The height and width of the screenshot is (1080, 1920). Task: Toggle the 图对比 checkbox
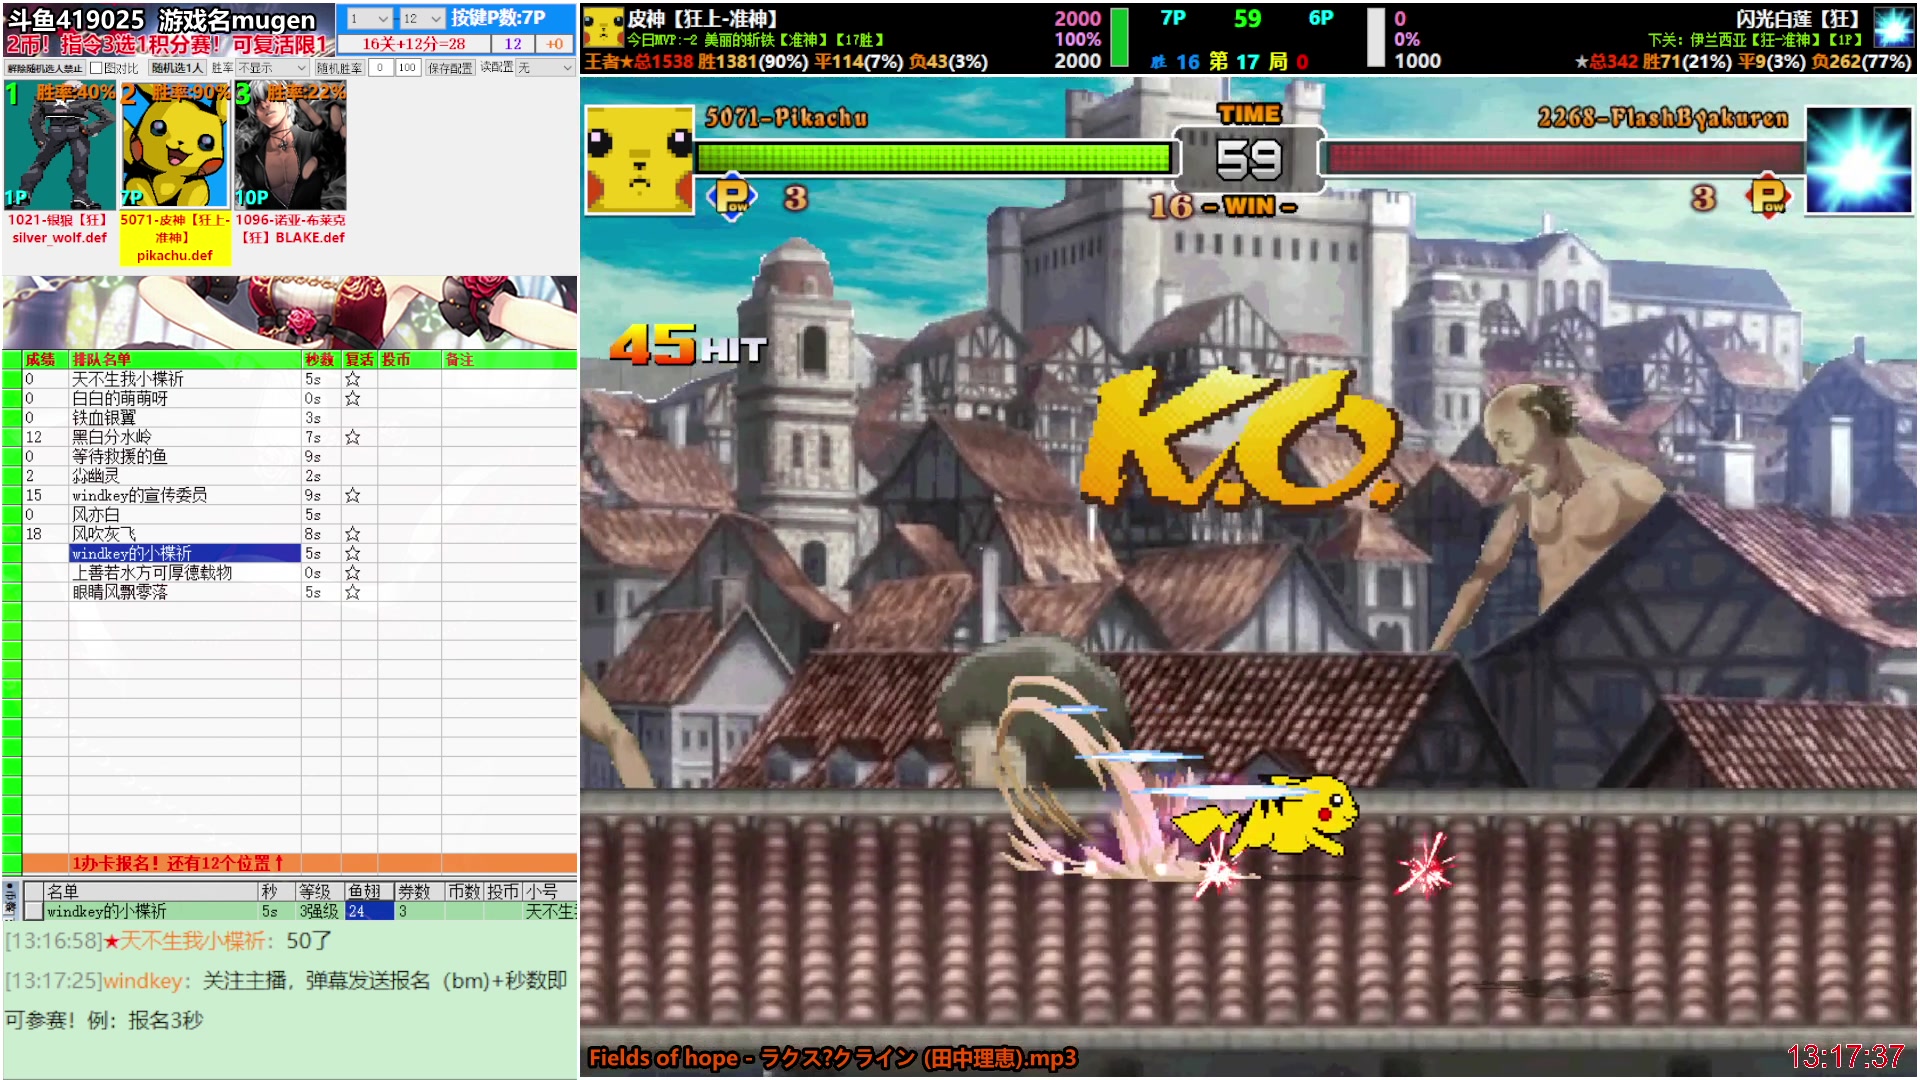[x=96, y=68]
